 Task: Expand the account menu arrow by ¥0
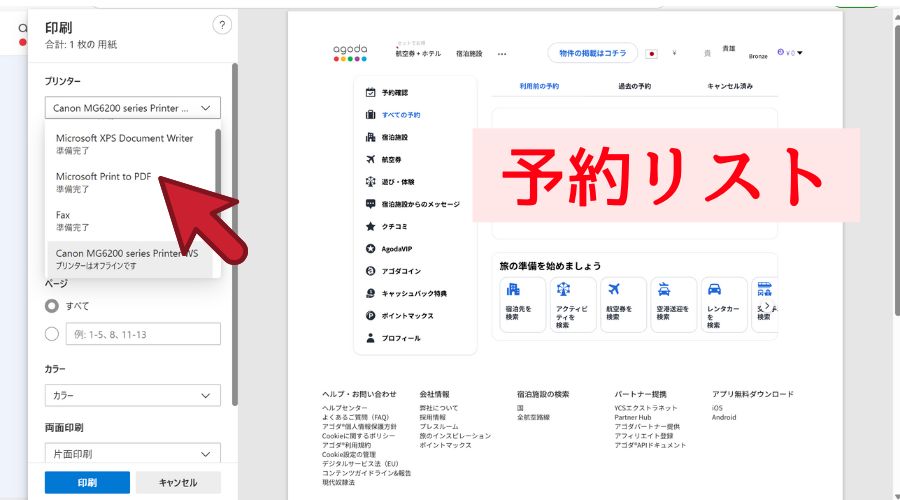800,53
